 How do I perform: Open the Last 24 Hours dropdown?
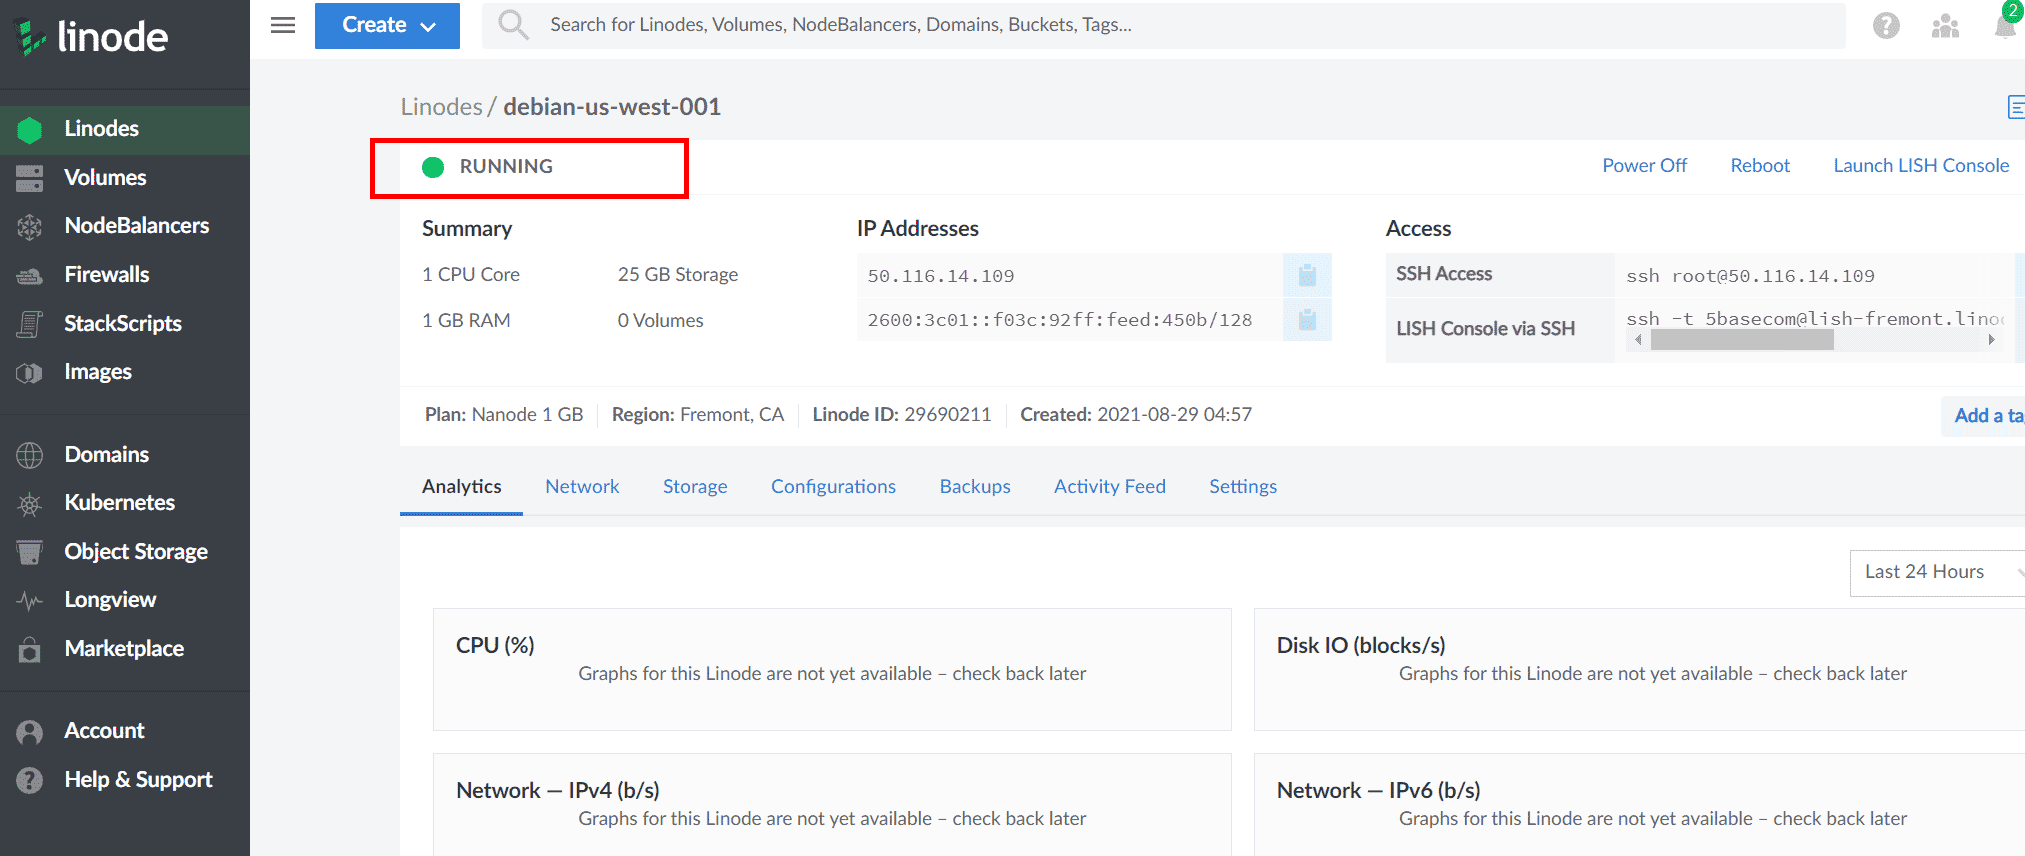click(x=1935, y=572)
